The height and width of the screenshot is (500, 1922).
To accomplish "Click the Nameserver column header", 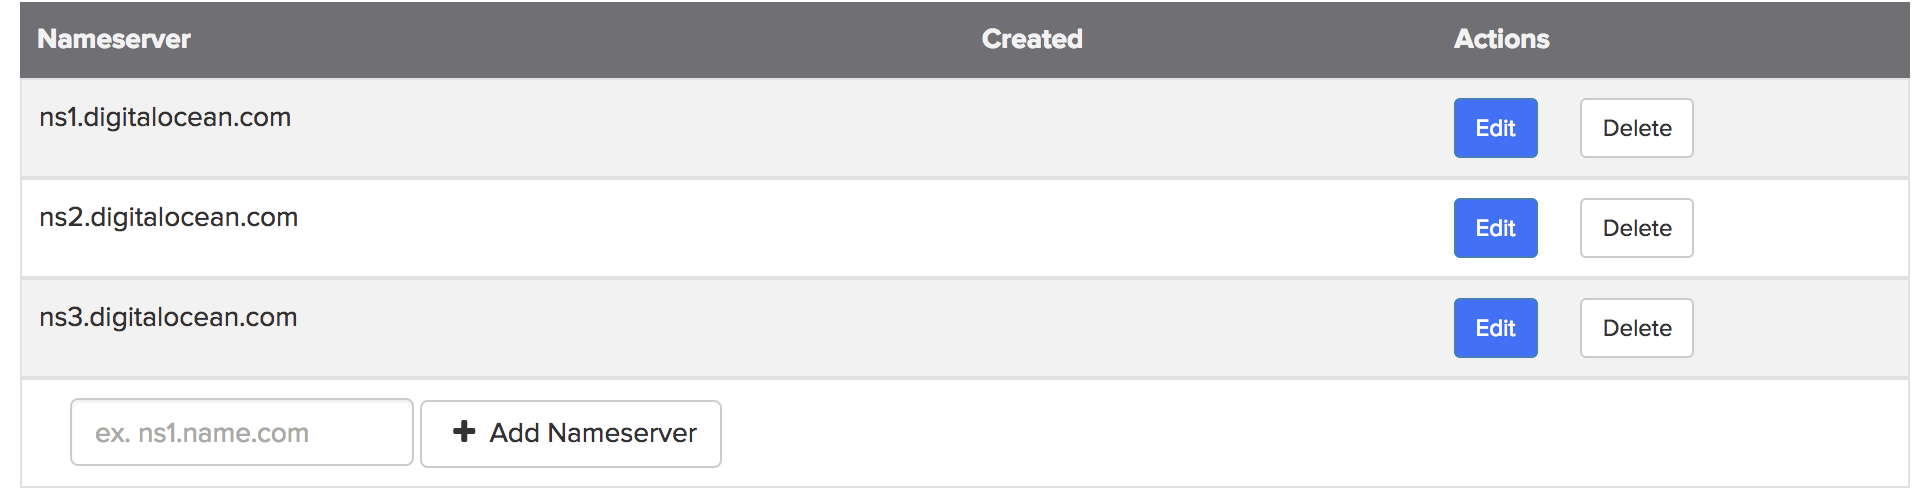I will click(114, 39).
